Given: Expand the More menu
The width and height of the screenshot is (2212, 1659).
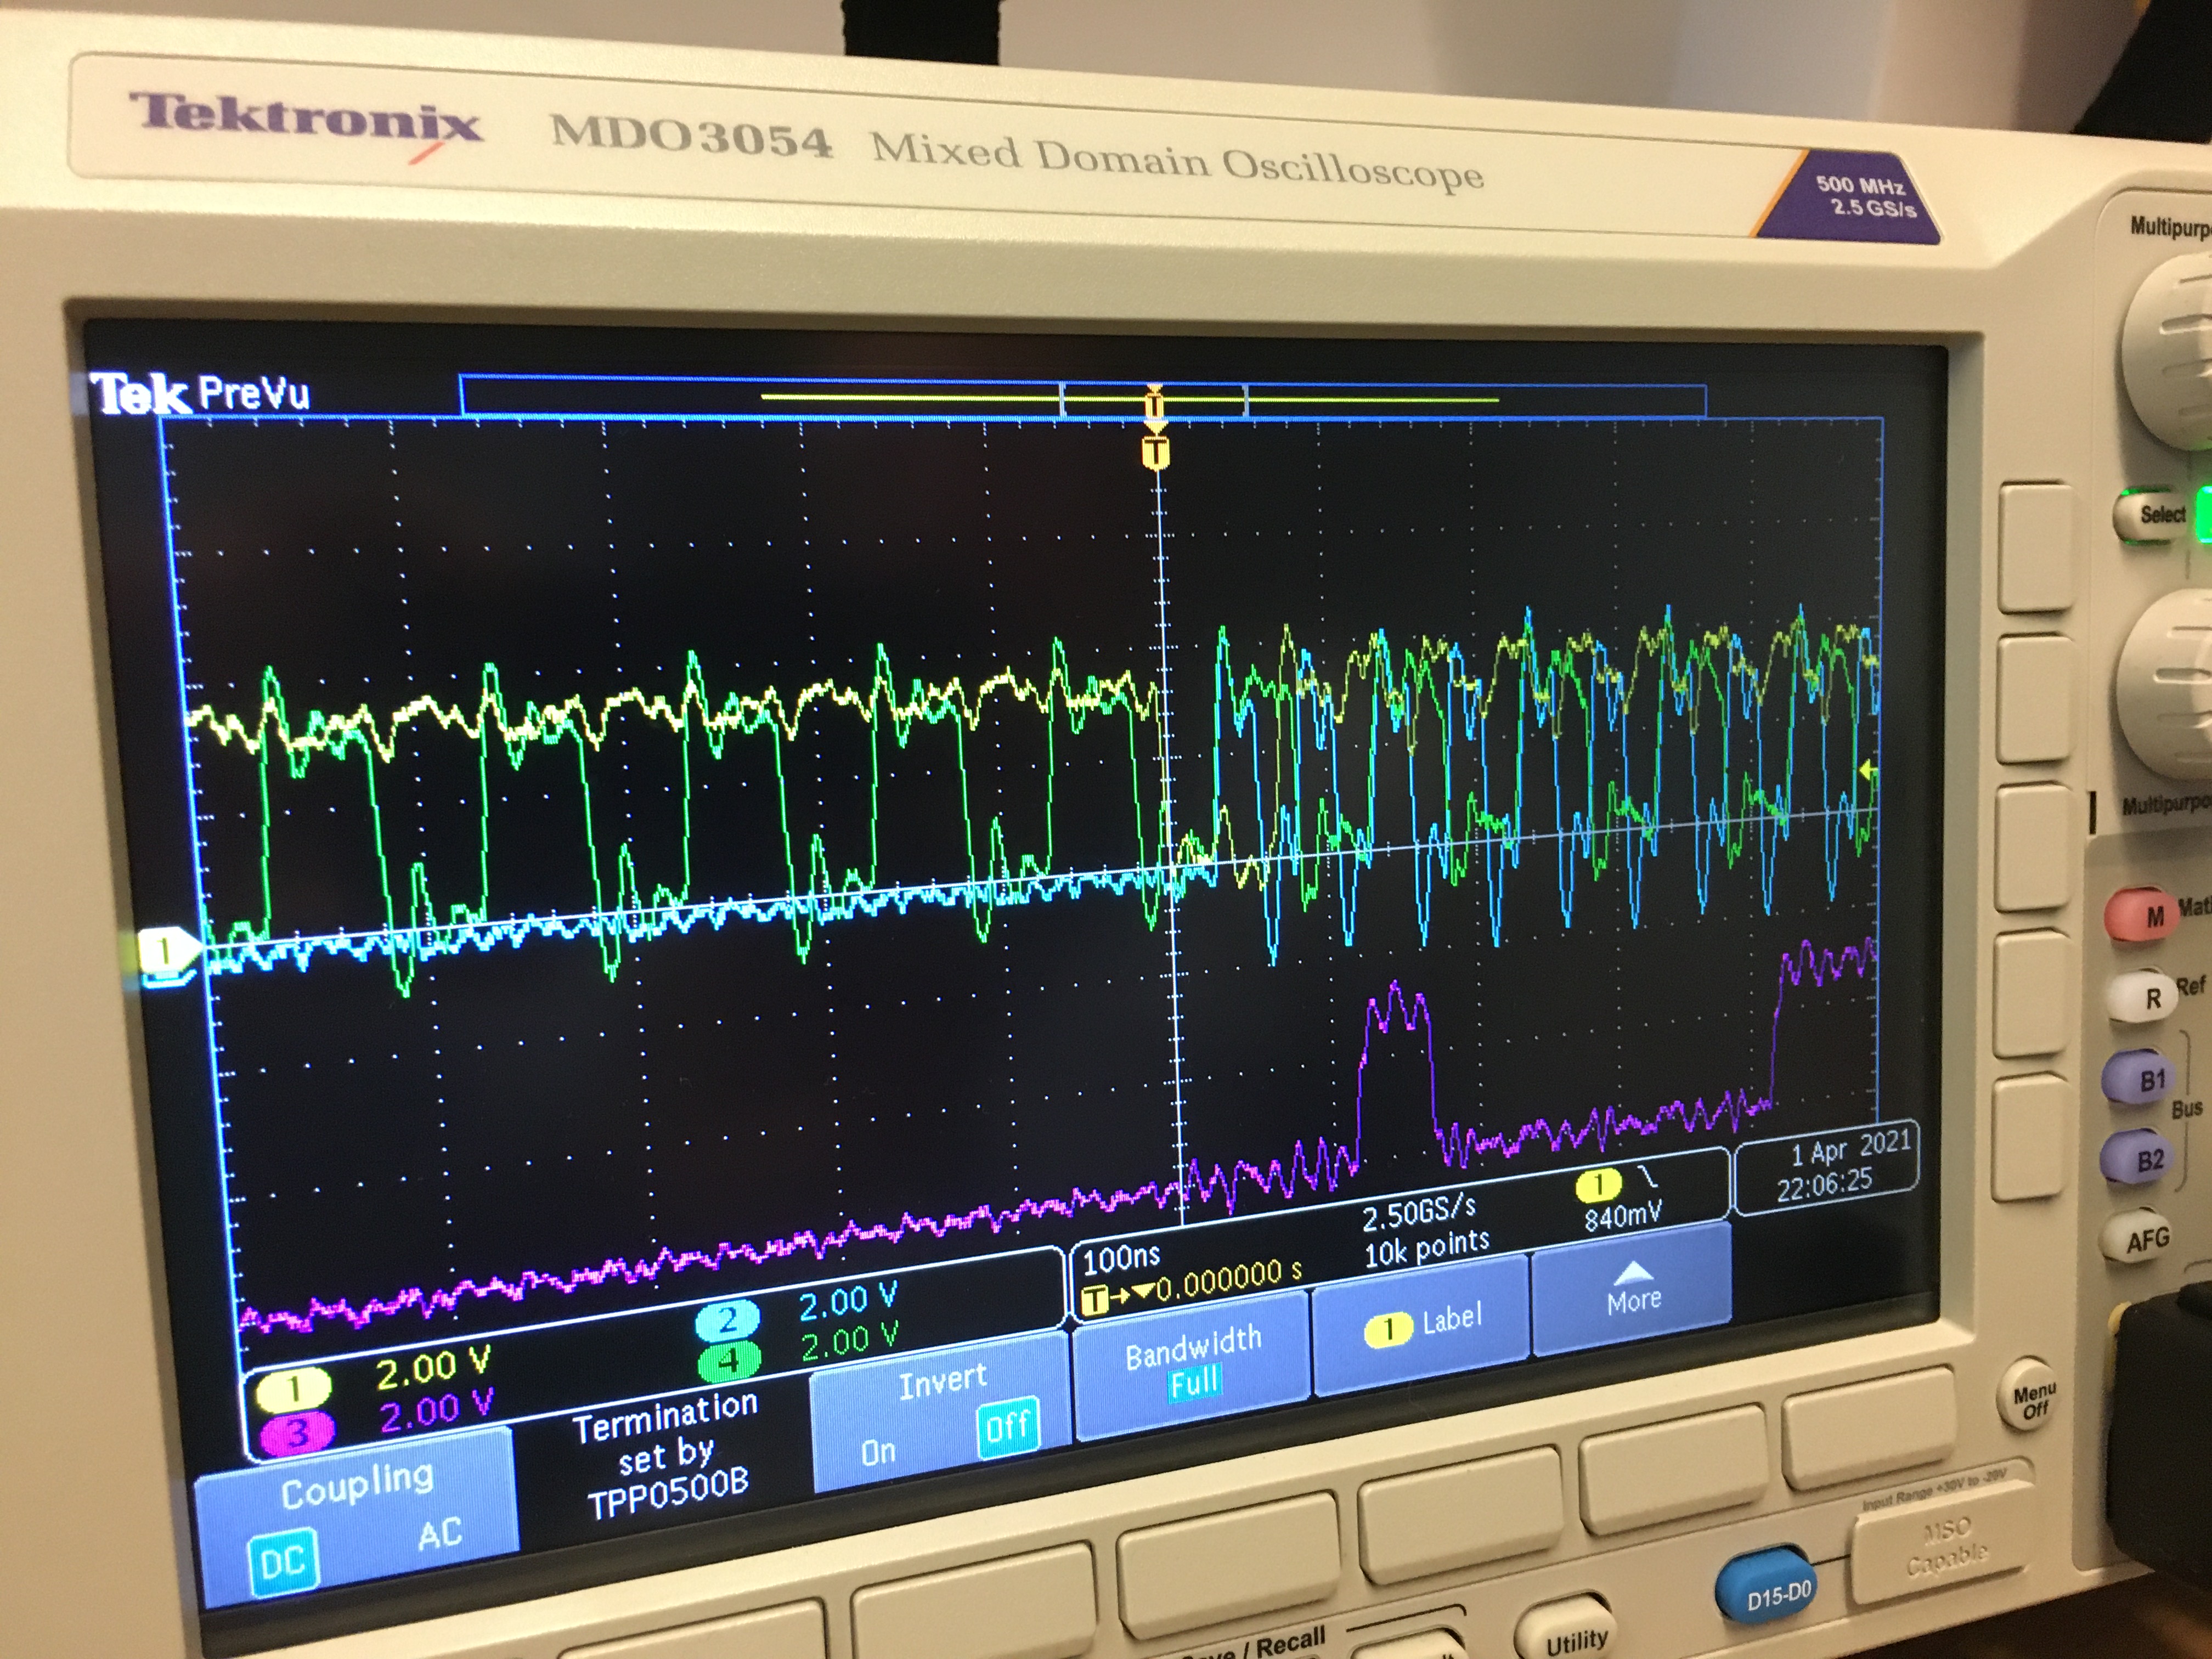Looking at the screenshot, I should (x=1632, y=1290).
